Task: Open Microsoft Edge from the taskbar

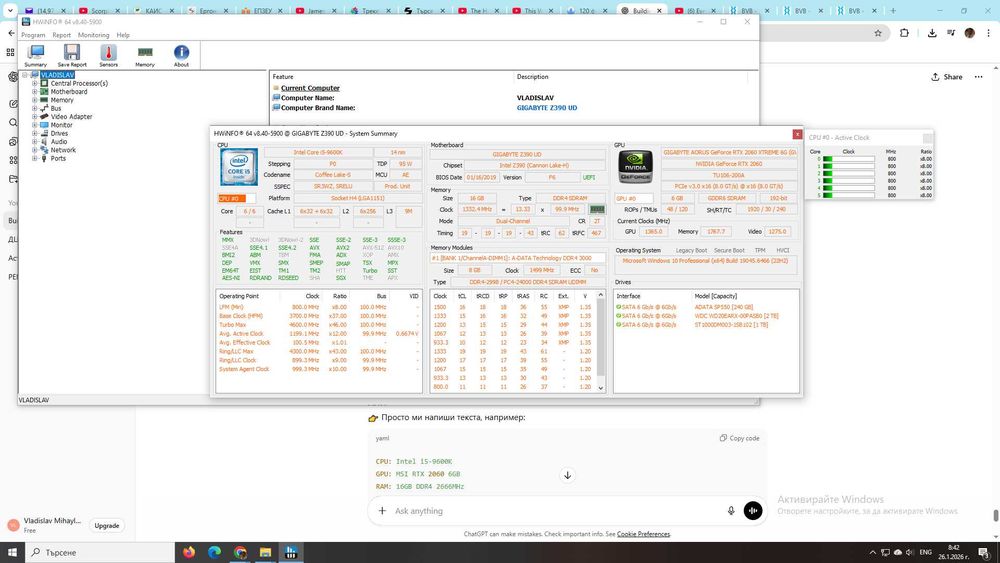Action: (214, 552)
